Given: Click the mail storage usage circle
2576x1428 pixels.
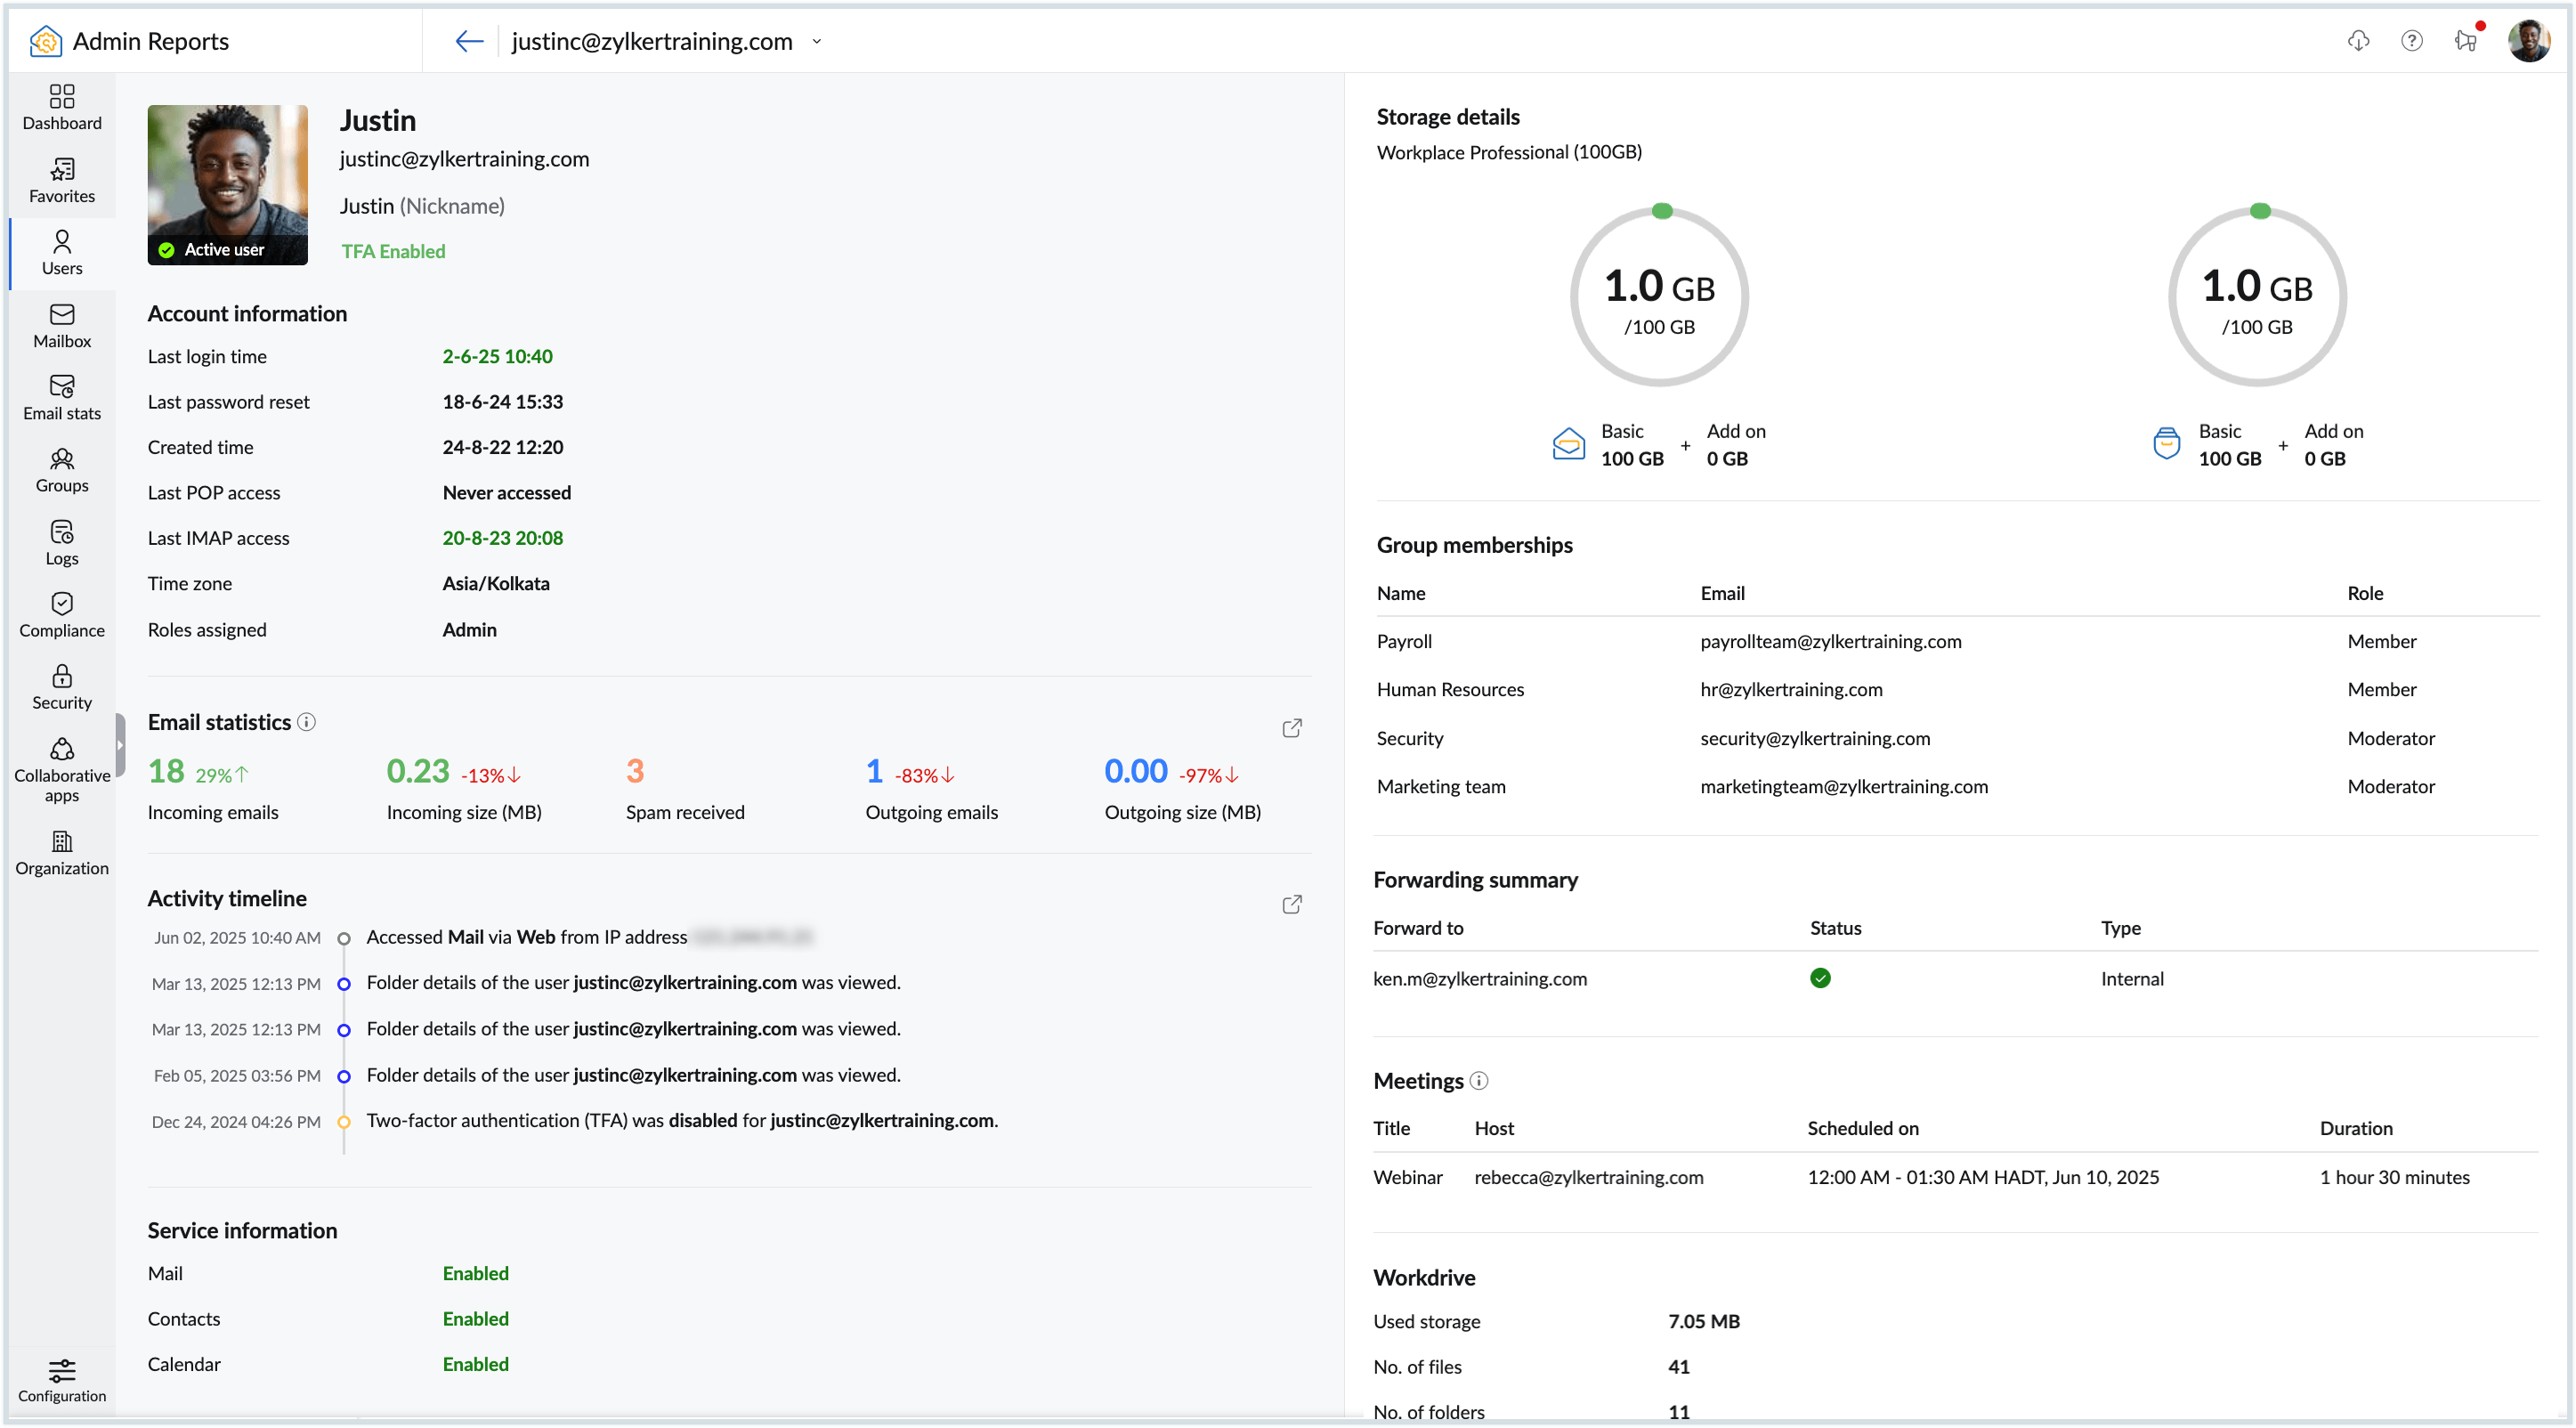Looking at the screenshot, I should (x=1659, y=297).
